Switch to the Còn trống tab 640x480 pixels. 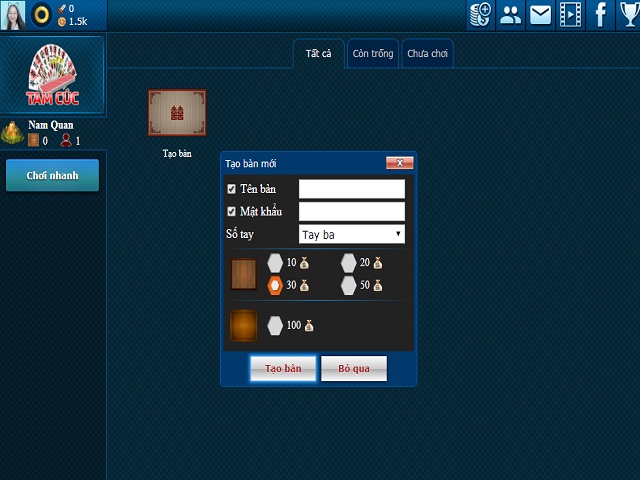[x=372, y=54]
